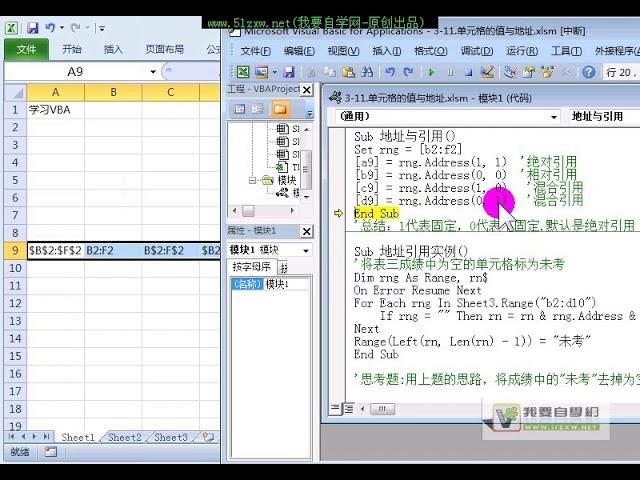
Task: Click the green 文件 button in Excel
Action: (x=26, y=49)
